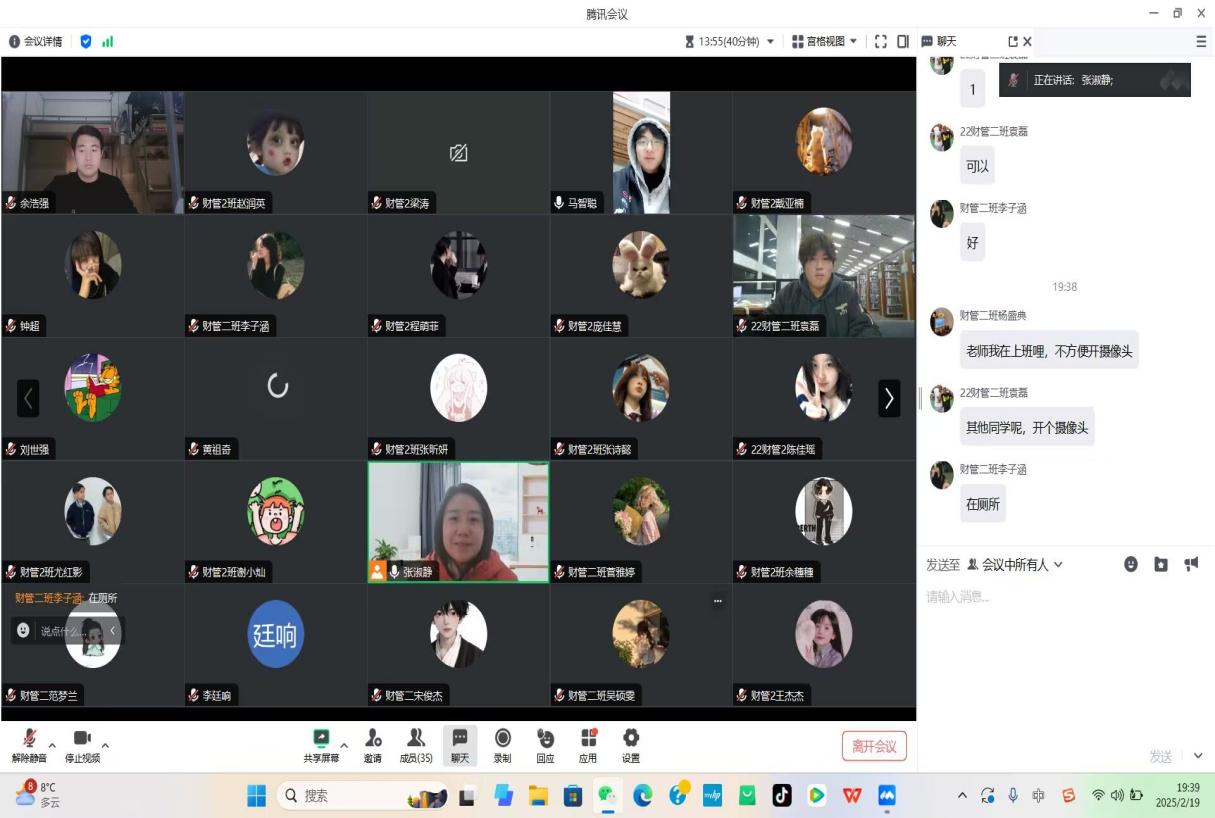
Task: Expand the 宫格视图 layout dropdown
Action: [x=825, y=41]
